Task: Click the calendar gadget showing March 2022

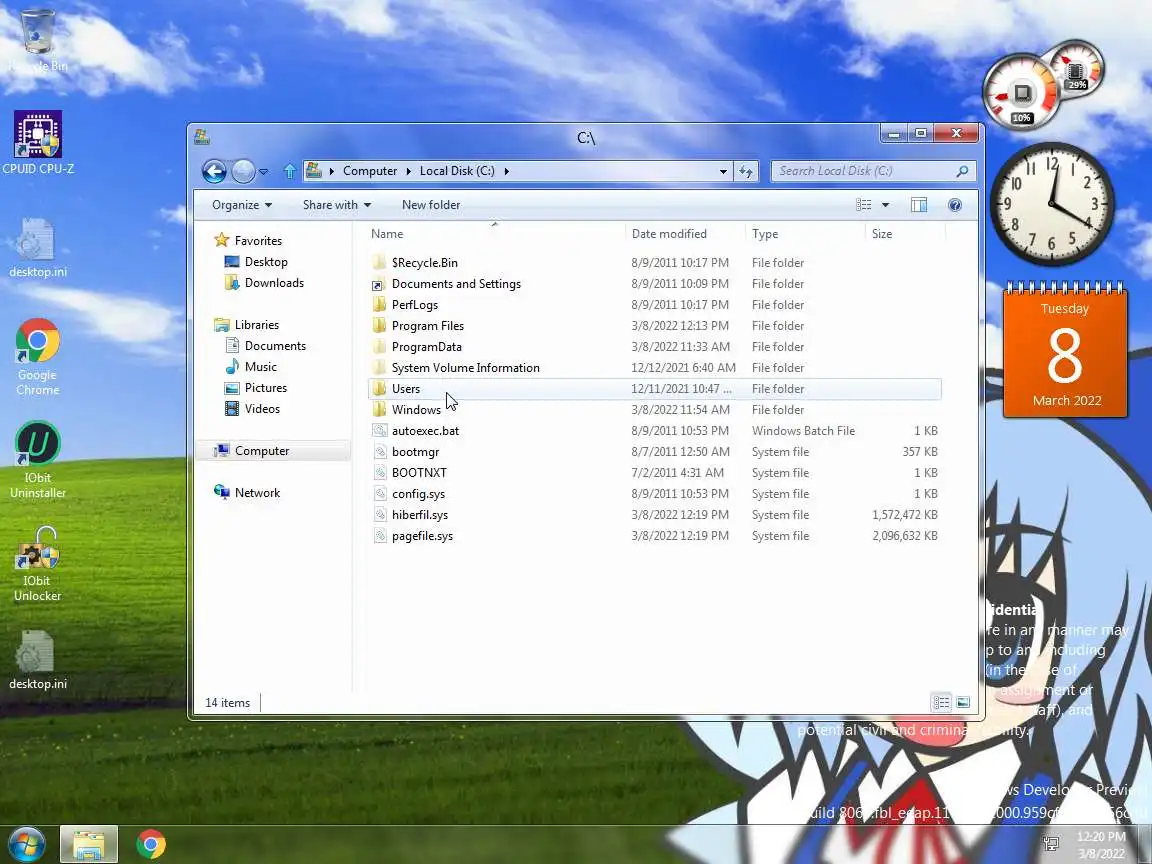Action: click(x=1065, y=351)
